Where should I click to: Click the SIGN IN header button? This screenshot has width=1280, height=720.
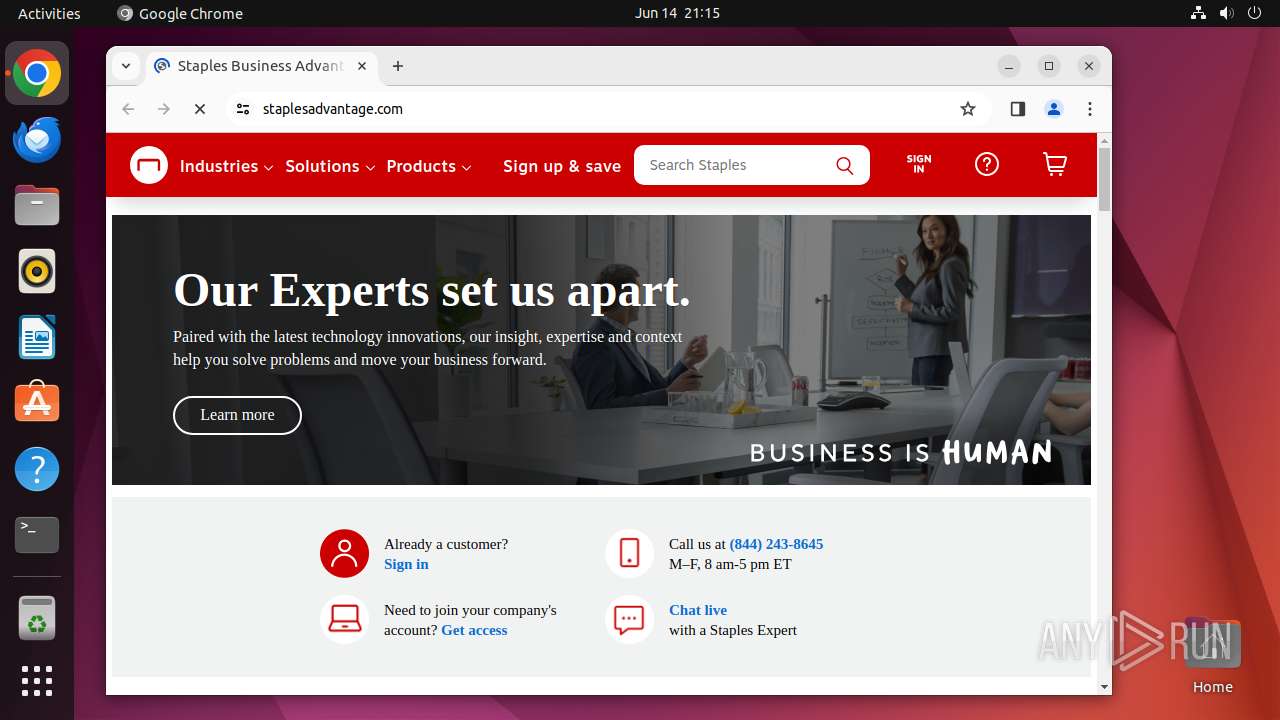point(919,164)
